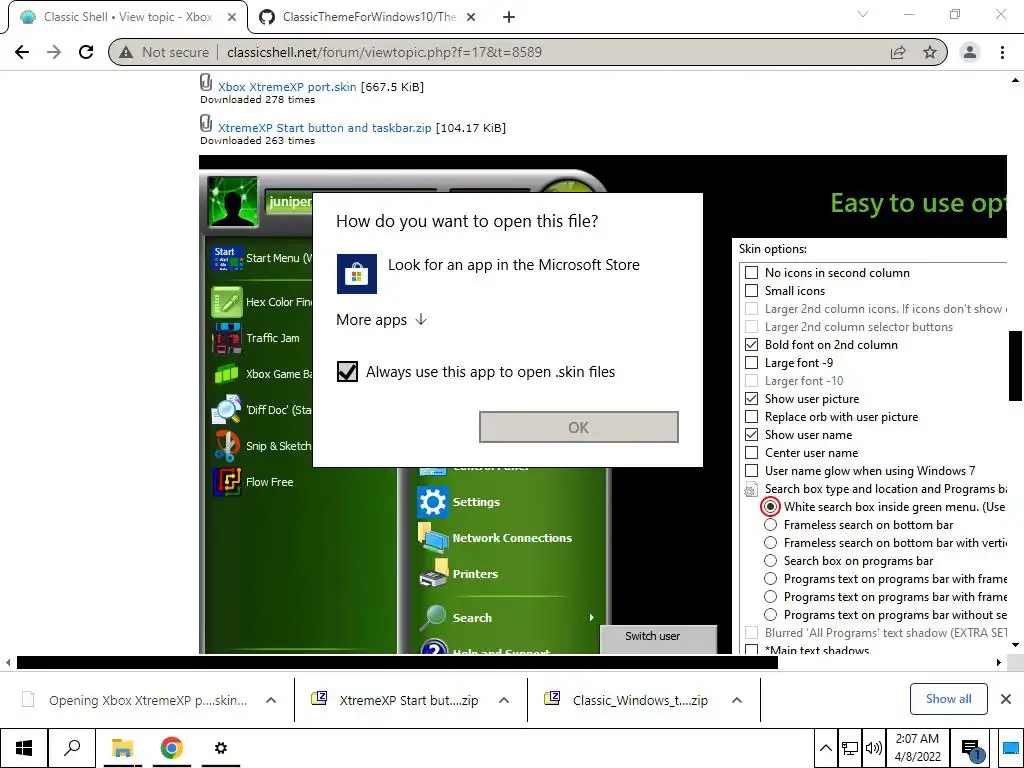Open menu arrow for Xbox XtremeXP skin download
The width and height of the screenshot is (1024, 768).
click(x=271, y=700)
